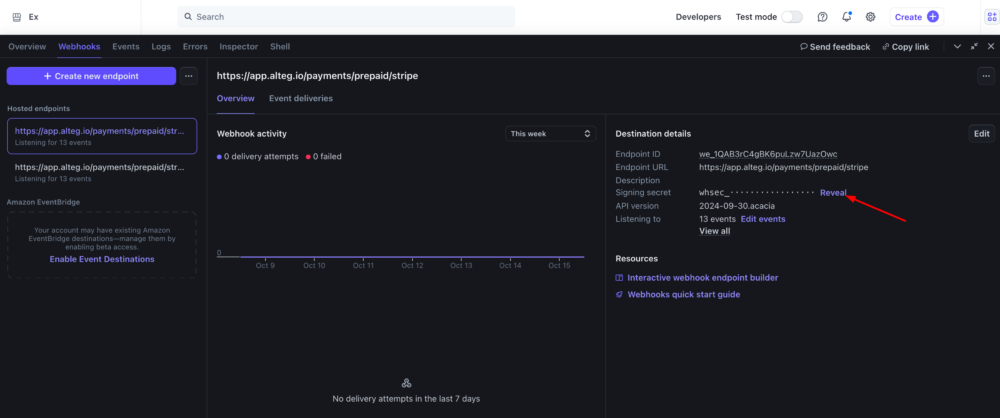Click Enable Event Destinations link
Viewport: 1000px width, 418px height.
102,259
